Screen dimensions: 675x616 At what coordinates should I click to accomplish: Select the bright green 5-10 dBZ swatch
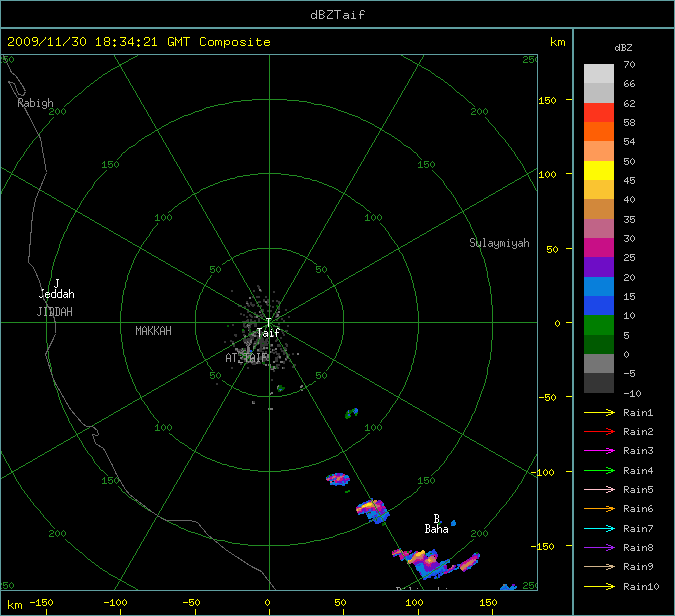pos(599,325)
